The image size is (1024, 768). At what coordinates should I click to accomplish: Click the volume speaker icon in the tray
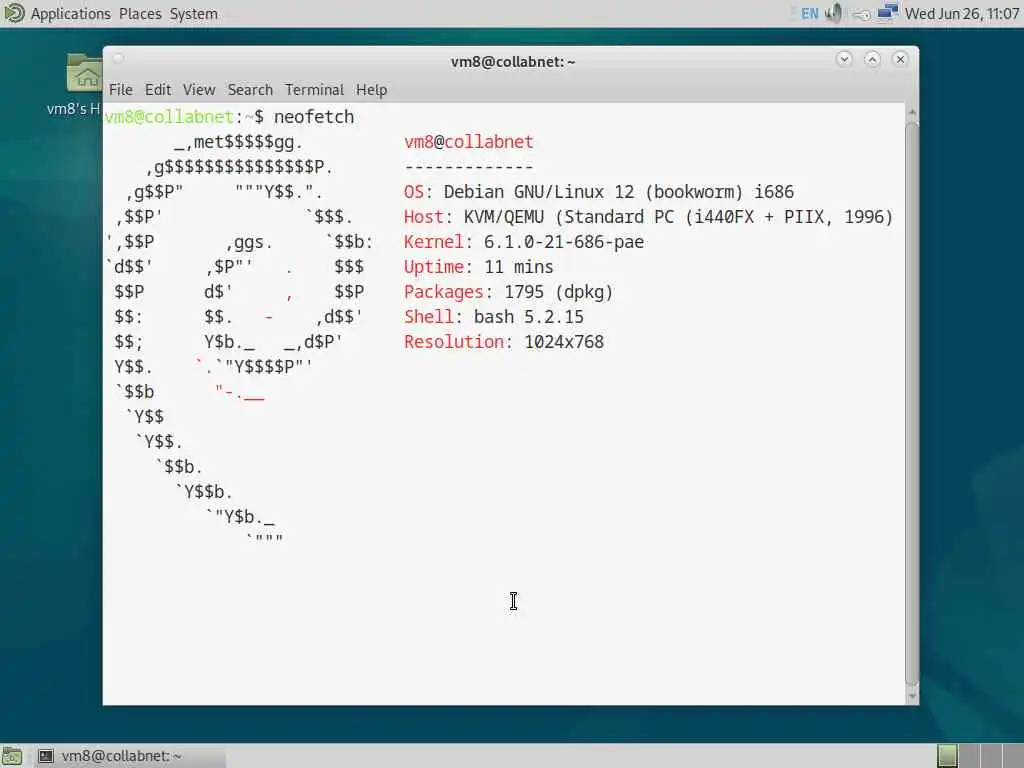coord(834,14)
